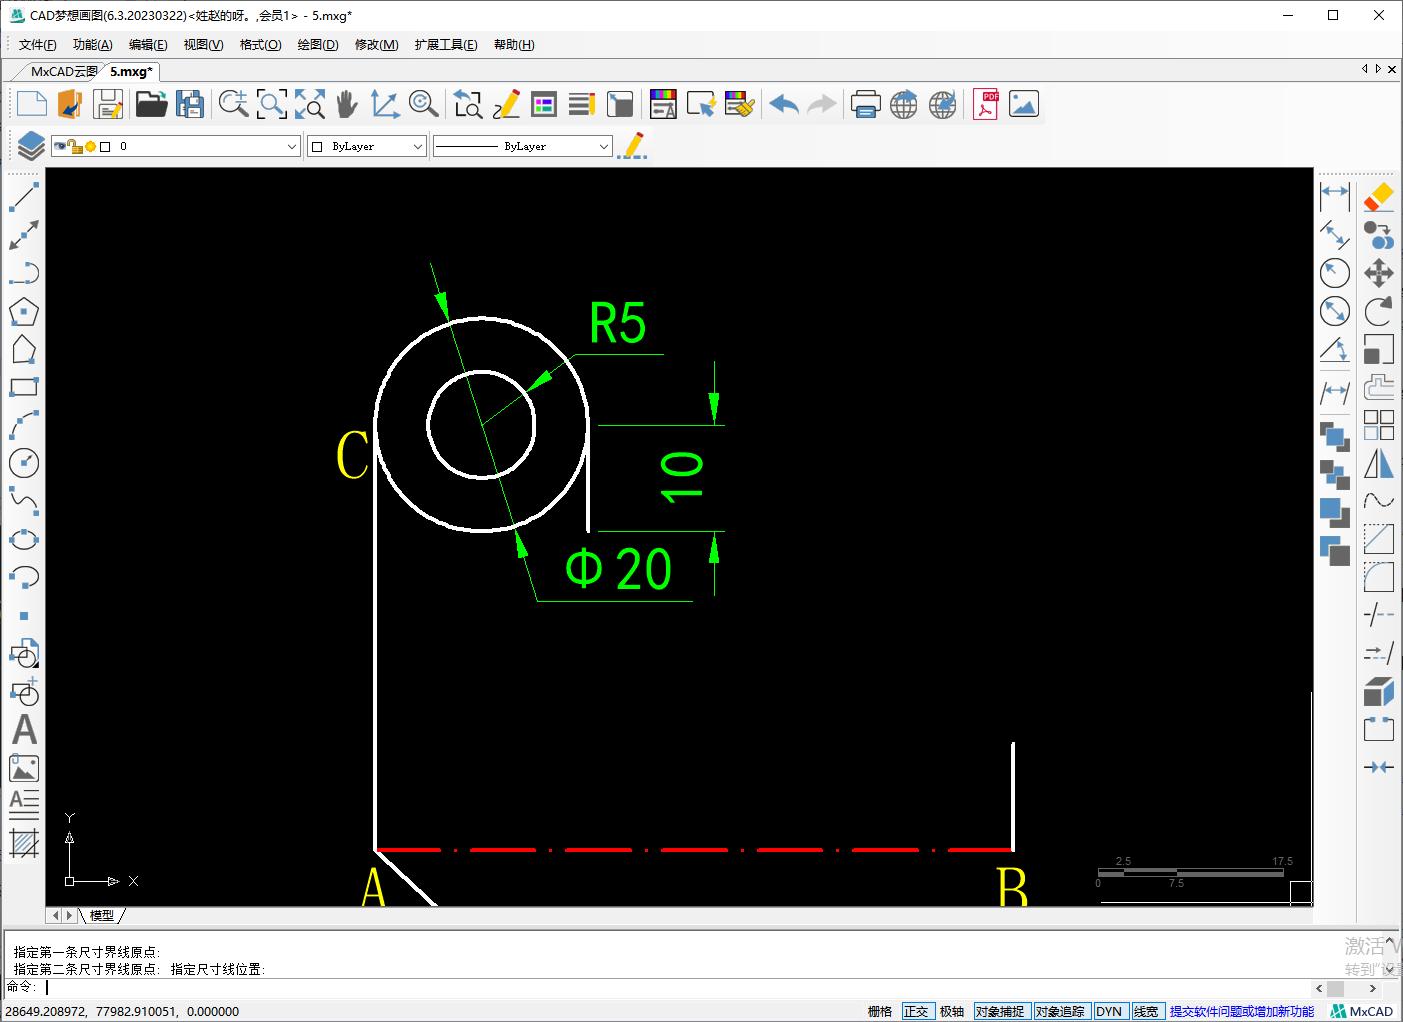Viewport: 1403px width, 1022px height.
Task: Select the Mirror tool on right toolbar
Action: coord(1379,465)
